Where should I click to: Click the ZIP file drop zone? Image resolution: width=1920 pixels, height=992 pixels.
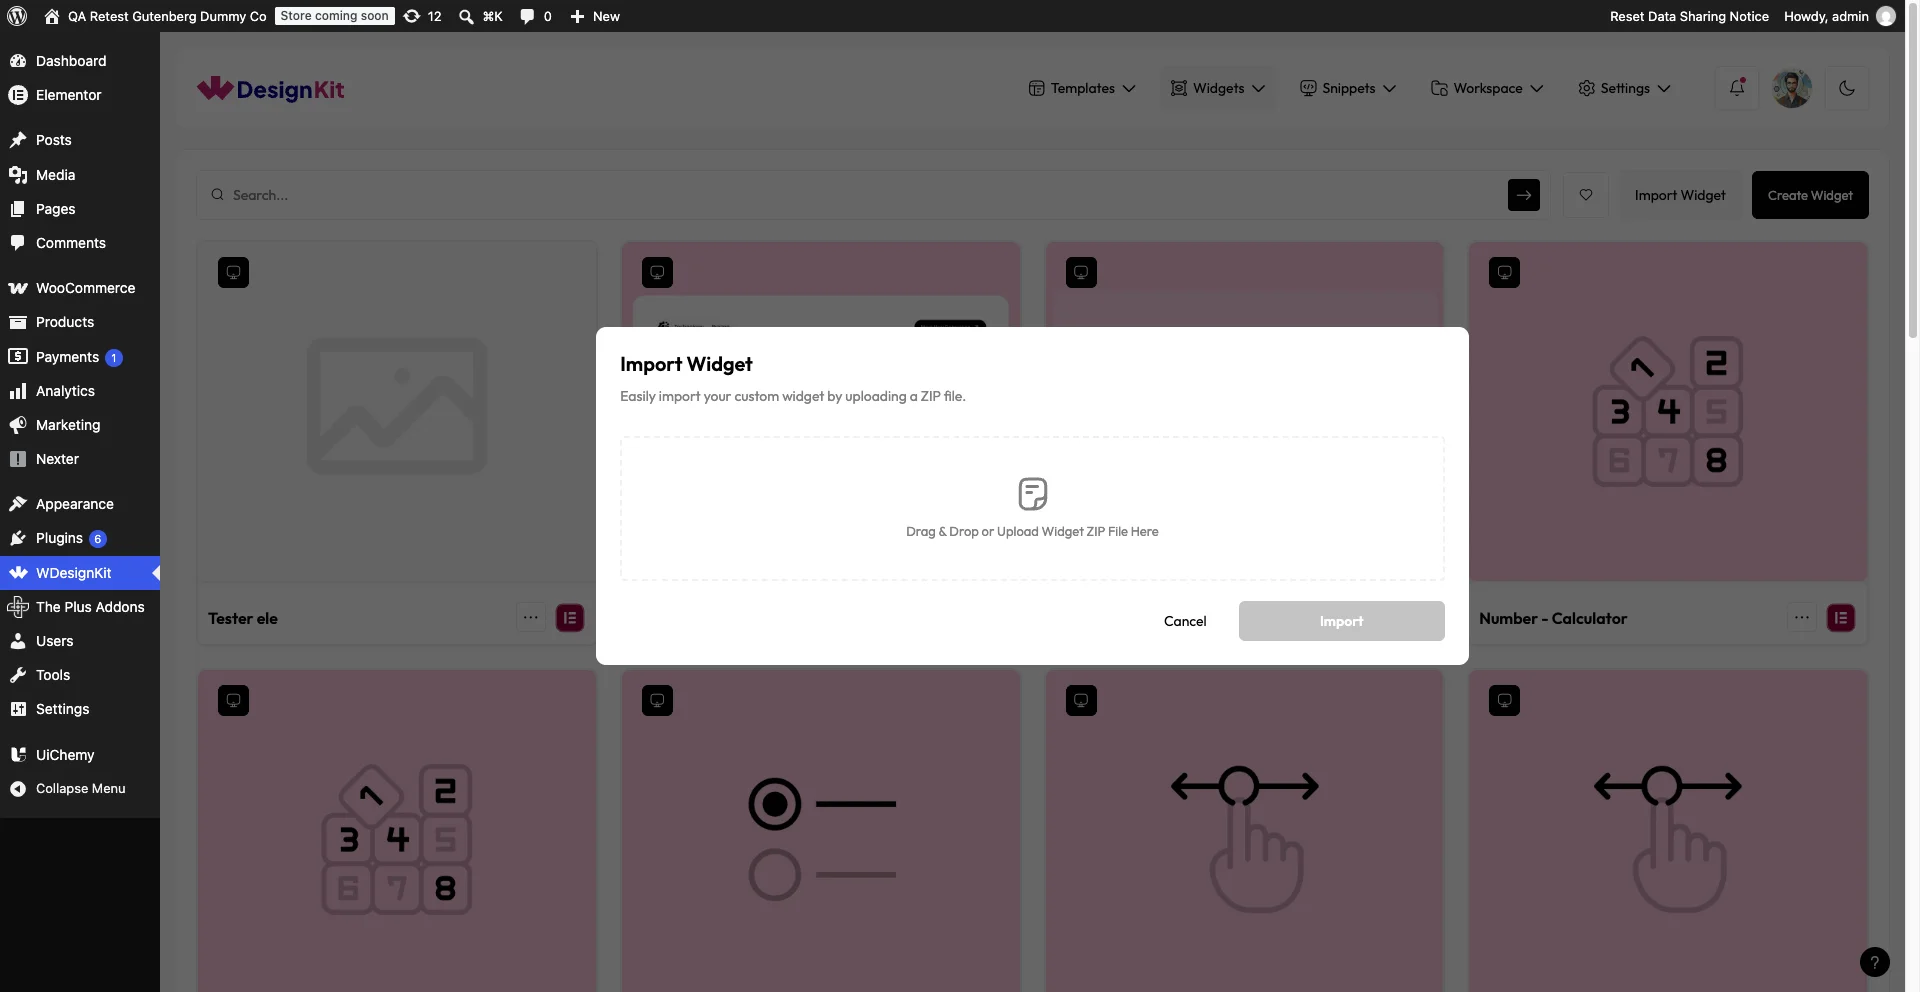tap(1032, 508)
